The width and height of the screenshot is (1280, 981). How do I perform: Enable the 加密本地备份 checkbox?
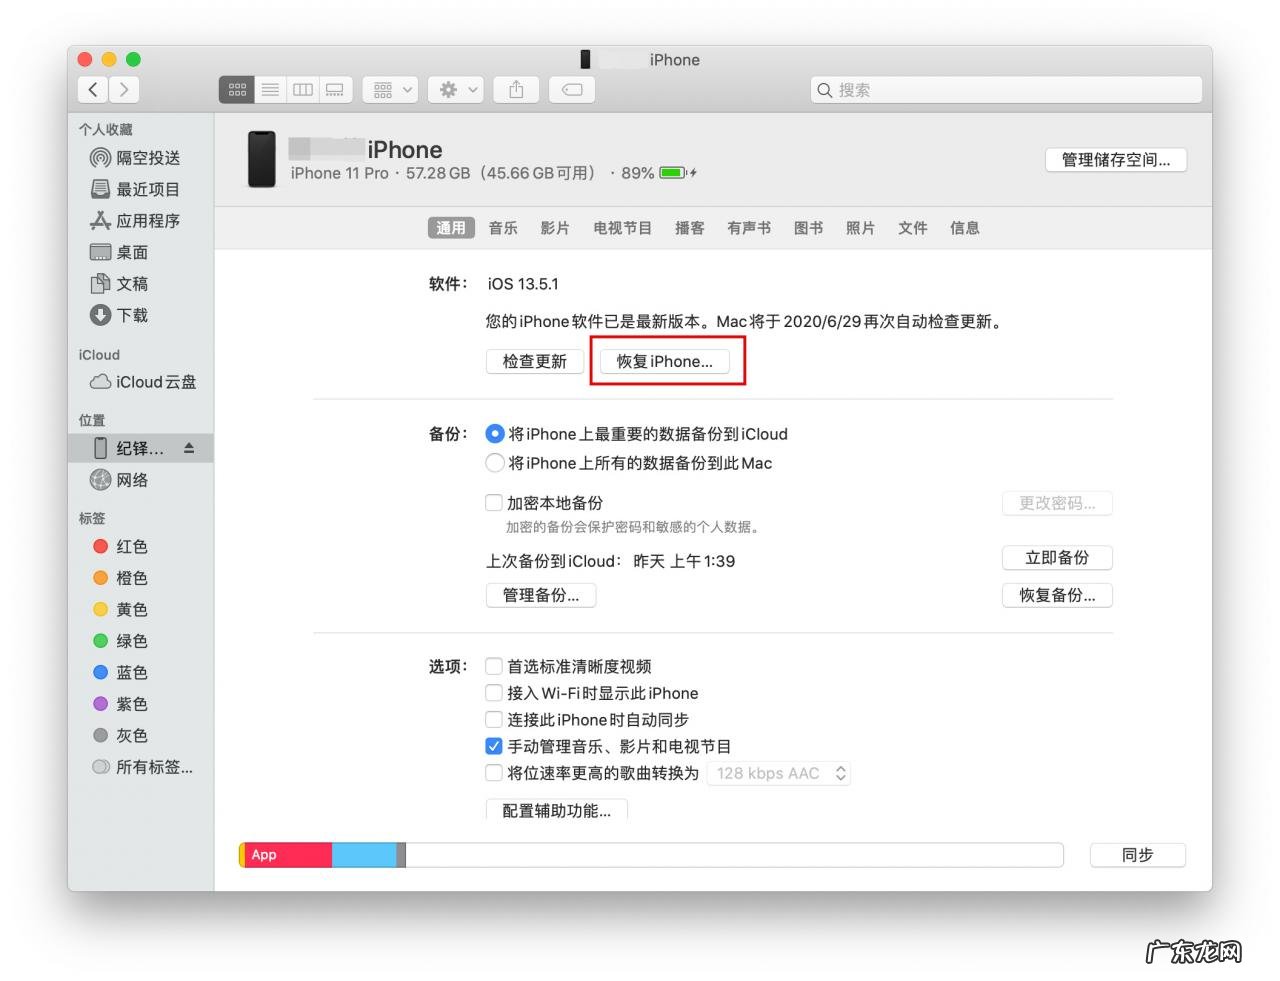494,502
